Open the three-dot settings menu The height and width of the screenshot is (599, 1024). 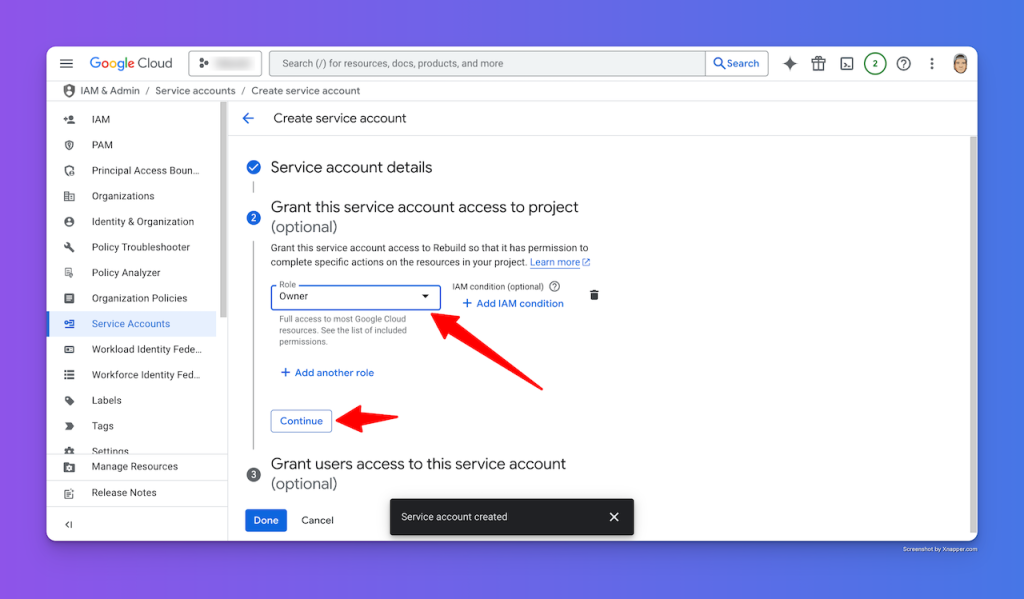(932, 63)
